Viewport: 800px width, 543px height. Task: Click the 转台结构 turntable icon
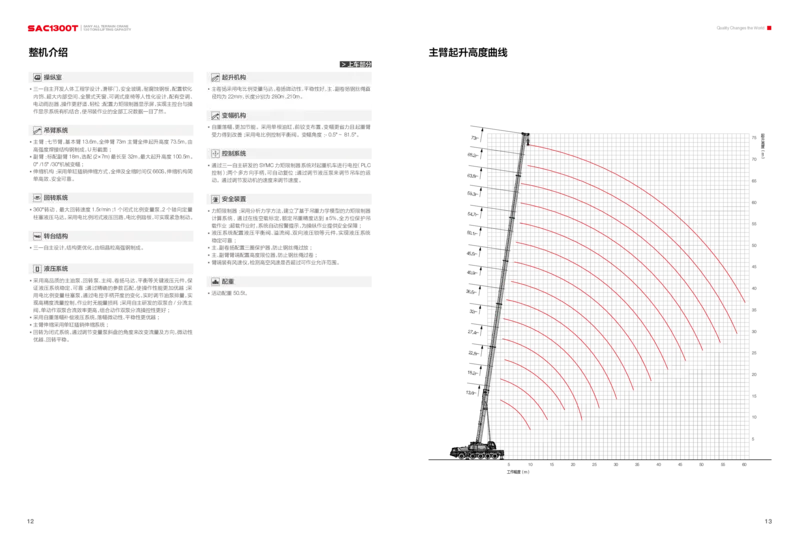(x=37, y=237)
